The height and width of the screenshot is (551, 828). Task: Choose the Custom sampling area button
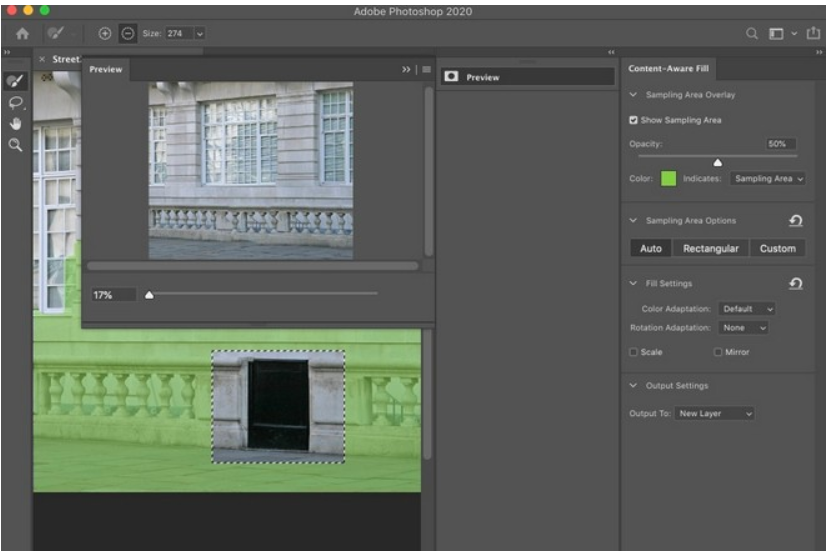click(x=777, y=248)
